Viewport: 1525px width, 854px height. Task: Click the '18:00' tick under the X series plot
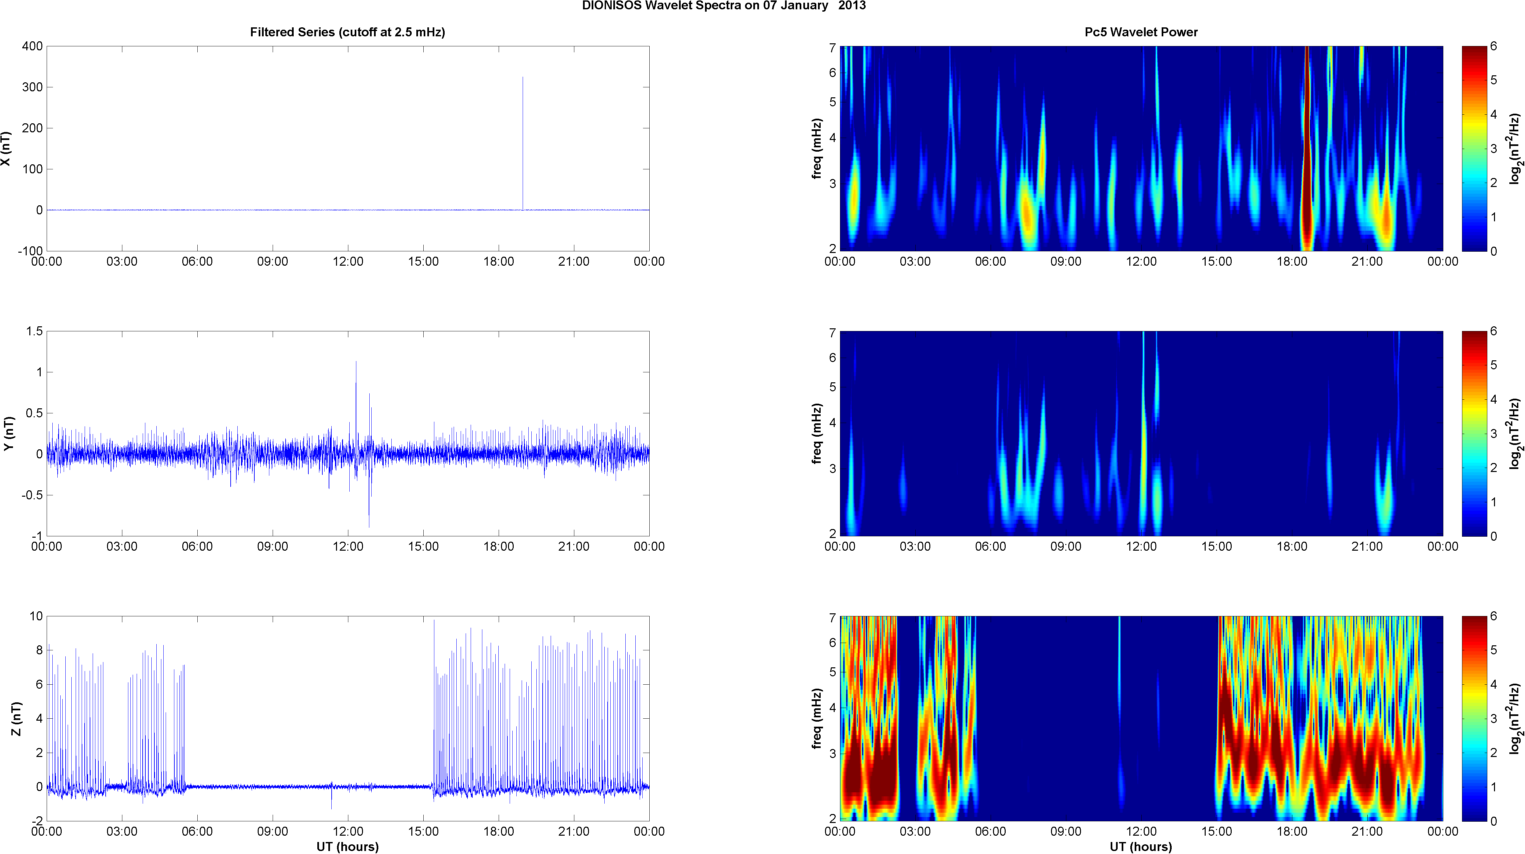coord(498,262)
